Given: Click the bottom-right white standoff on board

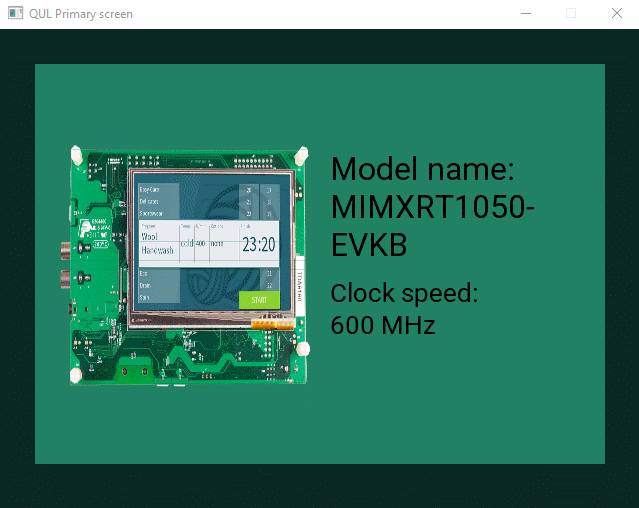Looking at the screenshot, I should [303, 348].
